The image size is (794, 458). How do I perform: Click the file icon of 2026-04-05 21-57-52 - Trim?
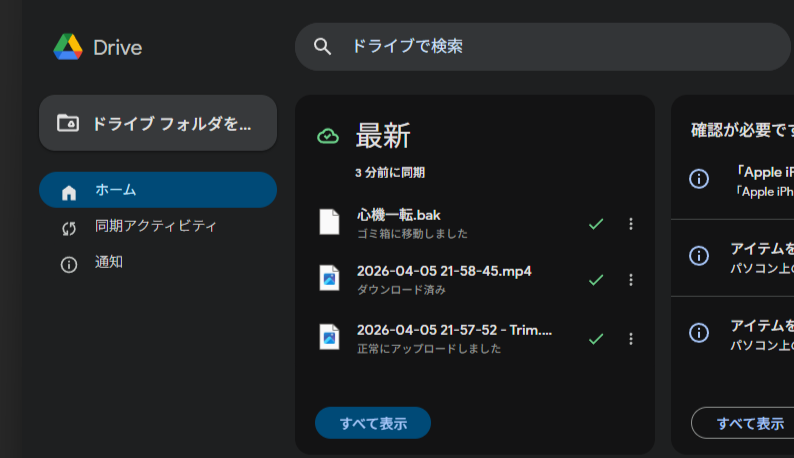(329, 337)
